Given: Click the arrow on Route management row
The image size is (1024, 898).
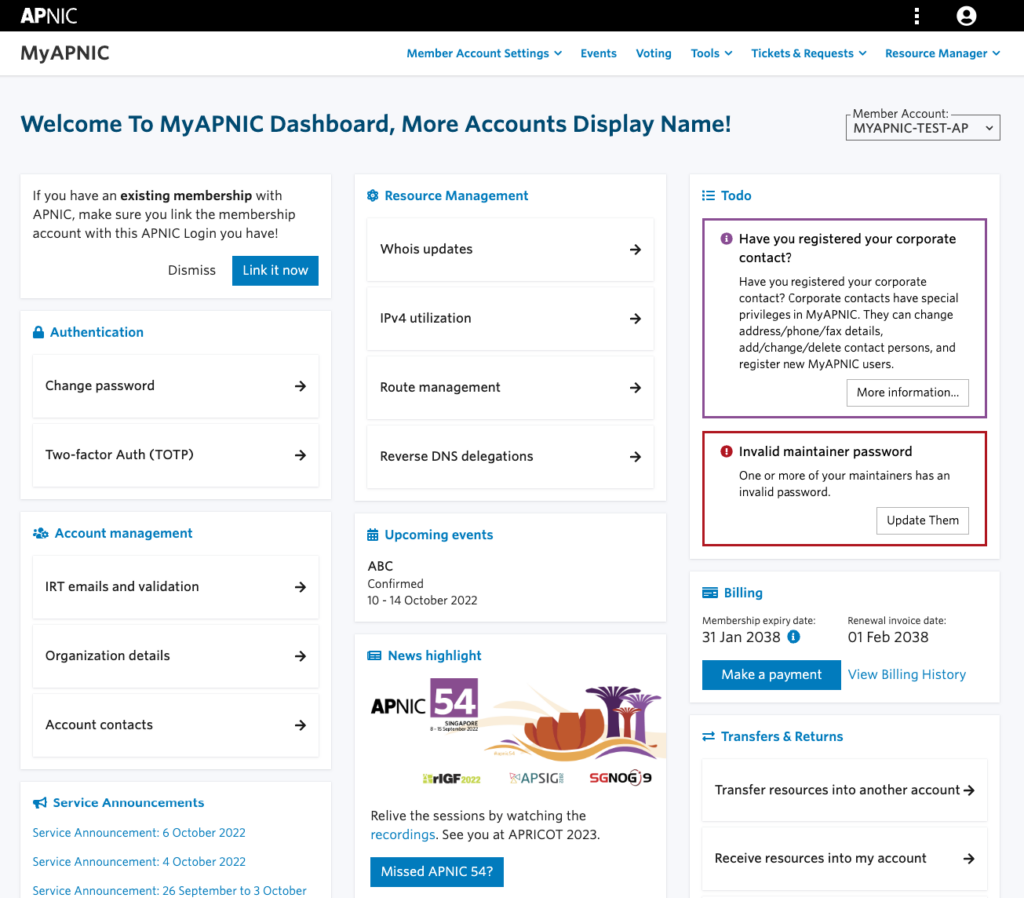Looking at the screenshot, I should click(x=635, y=388).
